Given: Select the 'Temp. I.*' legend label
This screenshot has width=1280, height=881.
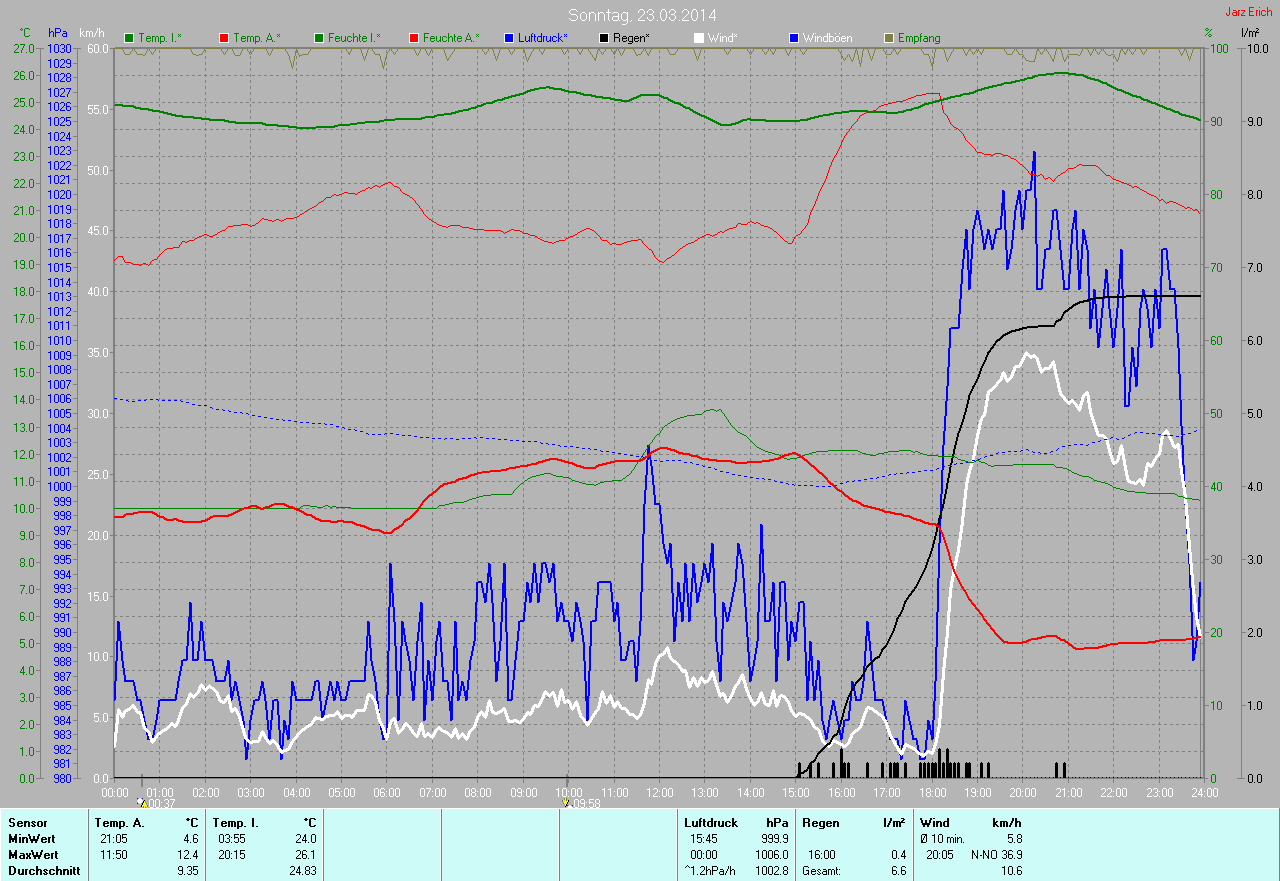Looking at the screenshot, I should pos(160,38).
